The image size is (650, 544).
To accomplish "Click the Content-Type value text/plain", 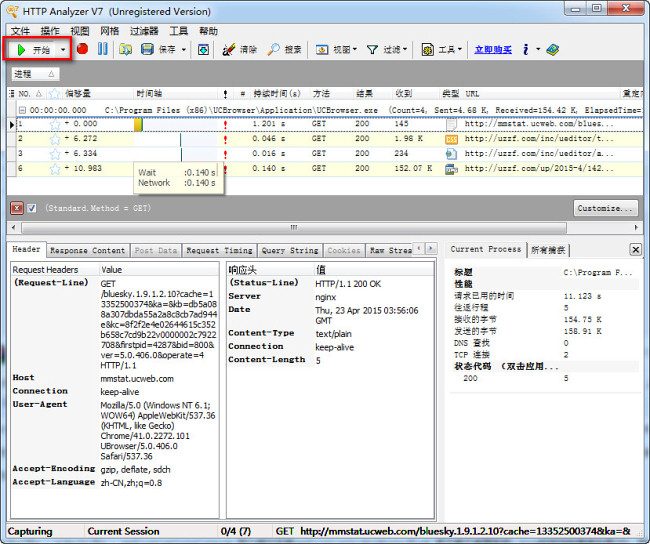I will click(333, 334).
